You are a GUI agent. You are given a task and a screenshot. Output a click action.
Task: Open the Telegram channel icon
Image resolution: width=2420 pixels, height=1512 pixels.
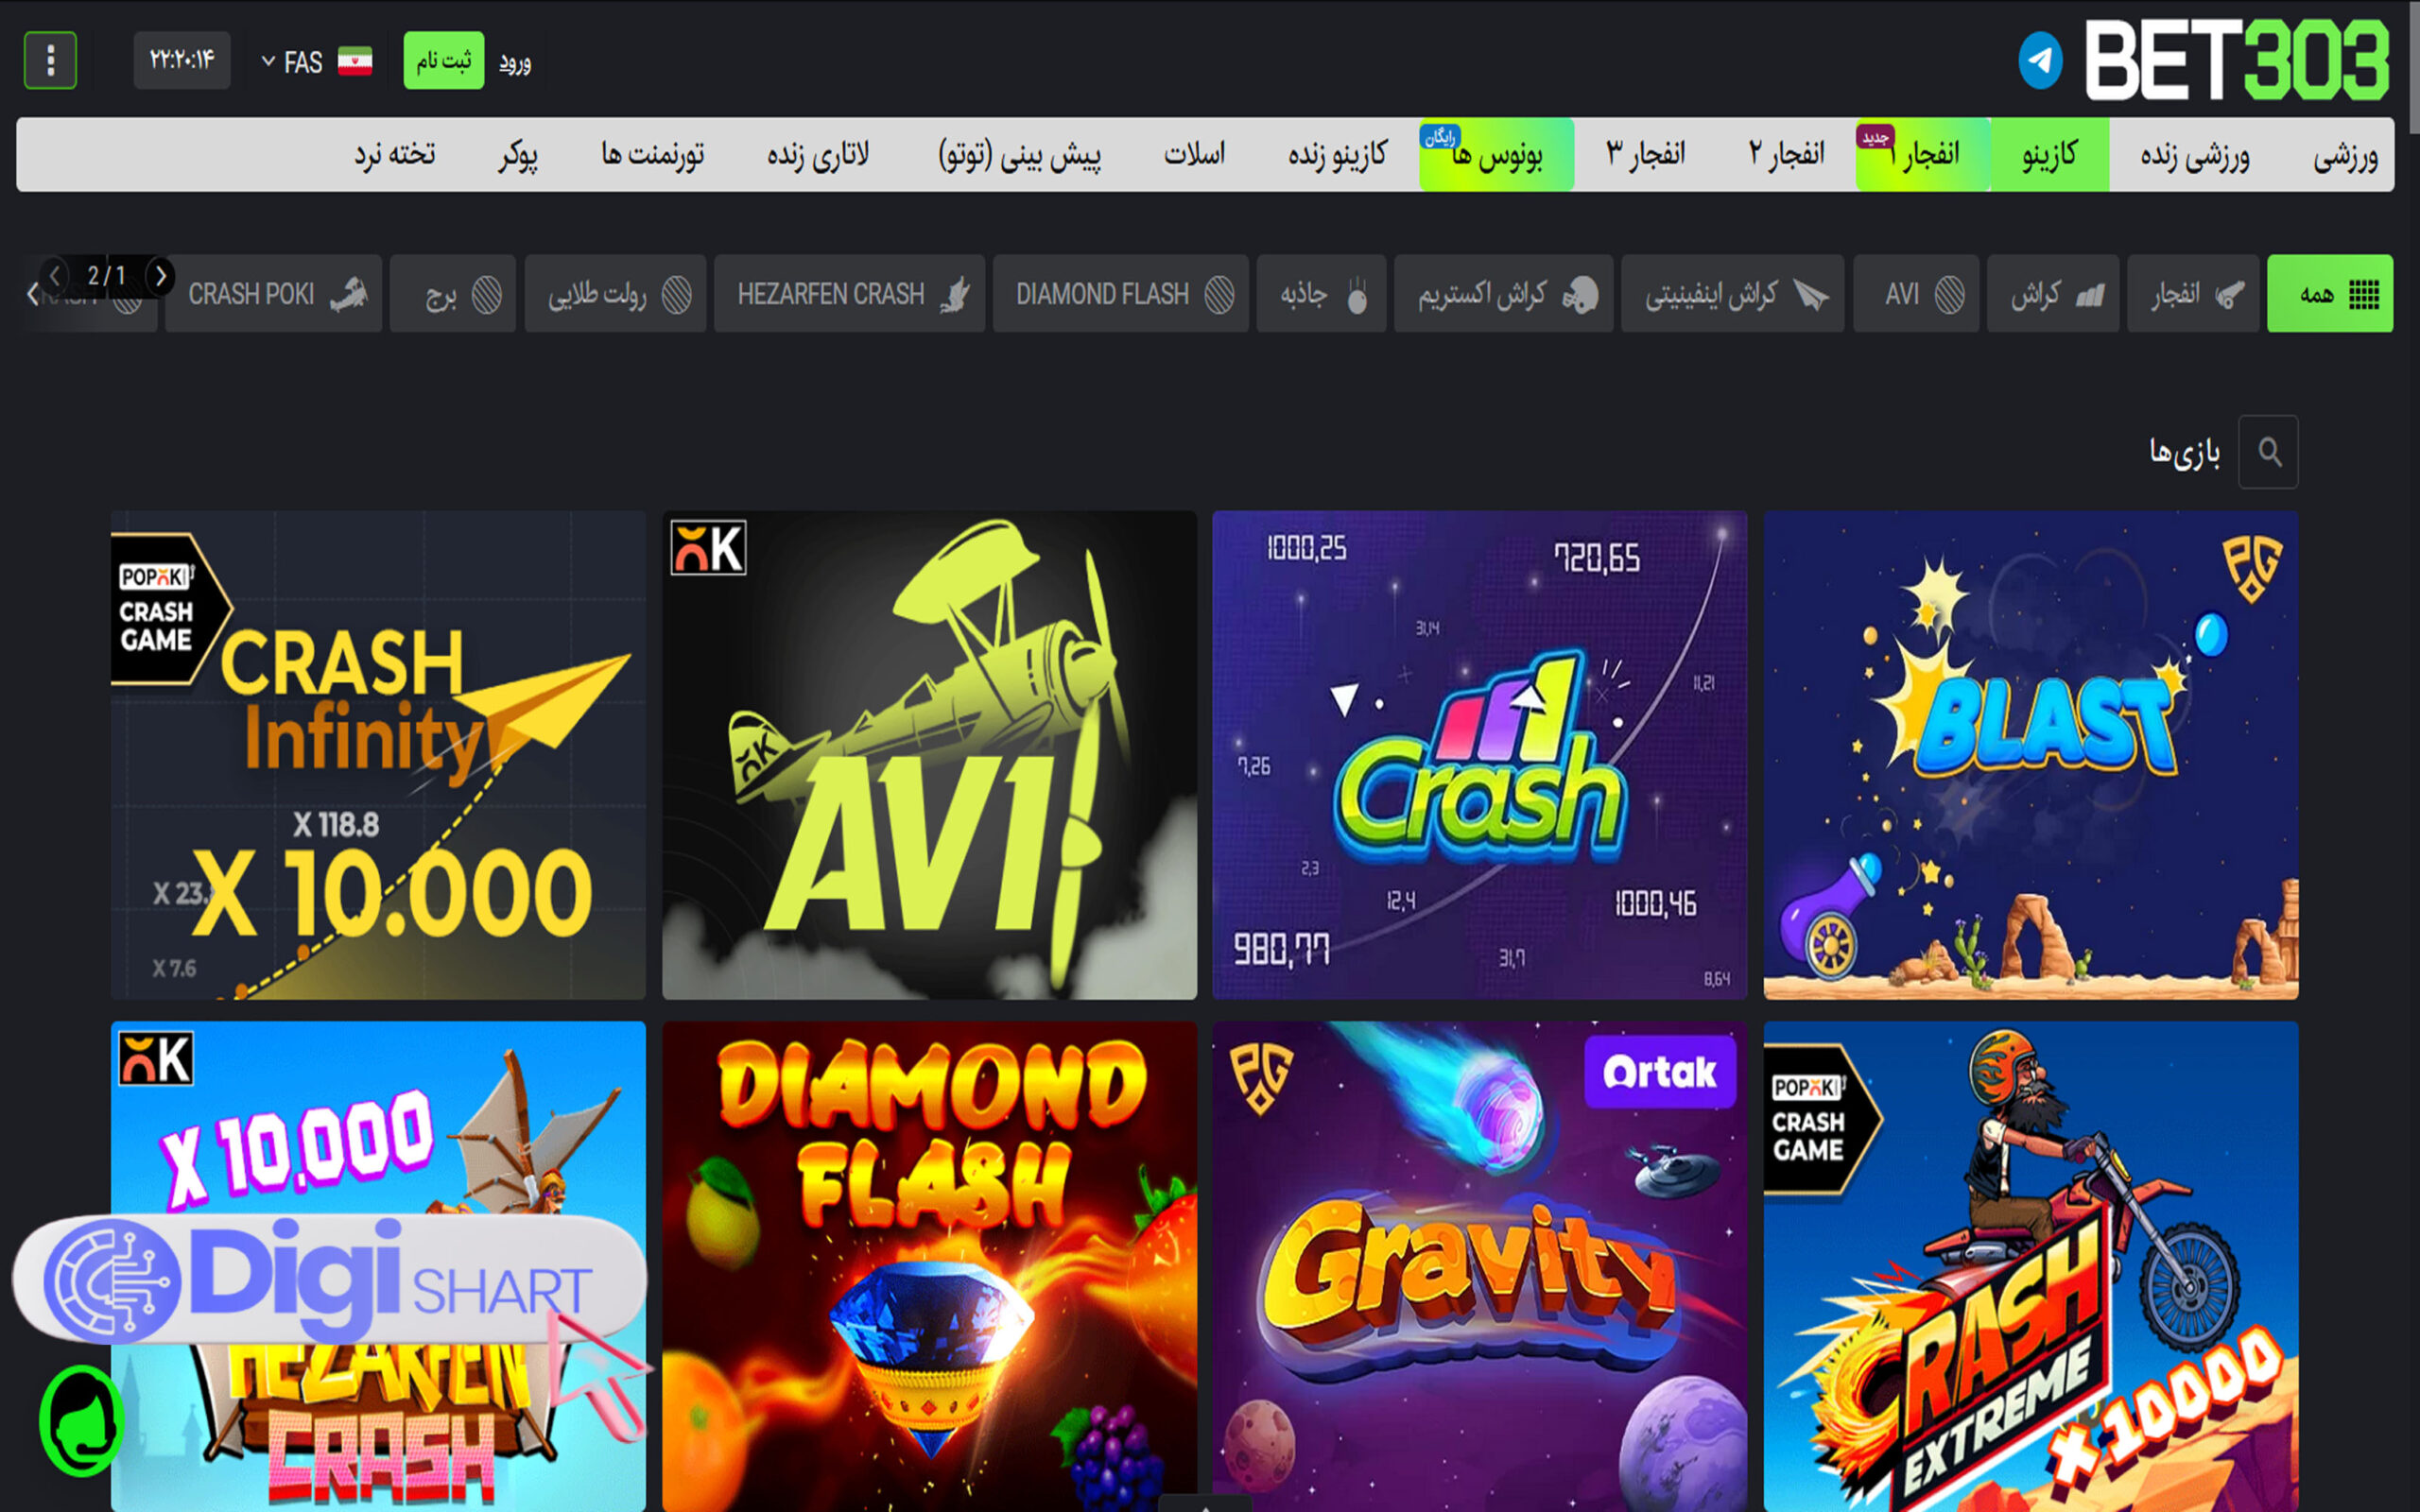[2040, 60]
